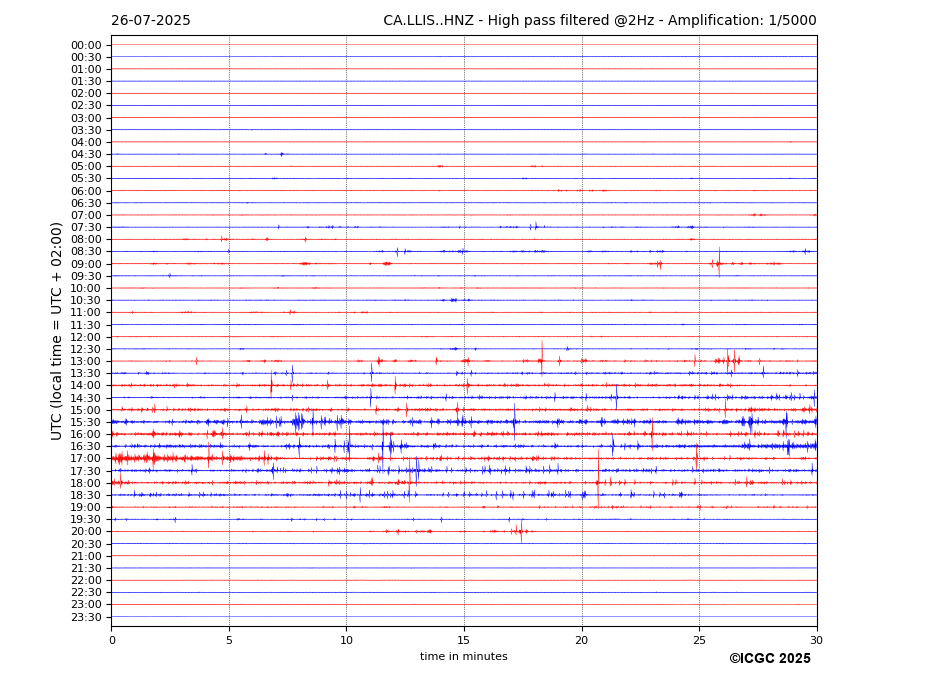
Task: Click the 15:00 row label
Action: (x=86, y=410)
